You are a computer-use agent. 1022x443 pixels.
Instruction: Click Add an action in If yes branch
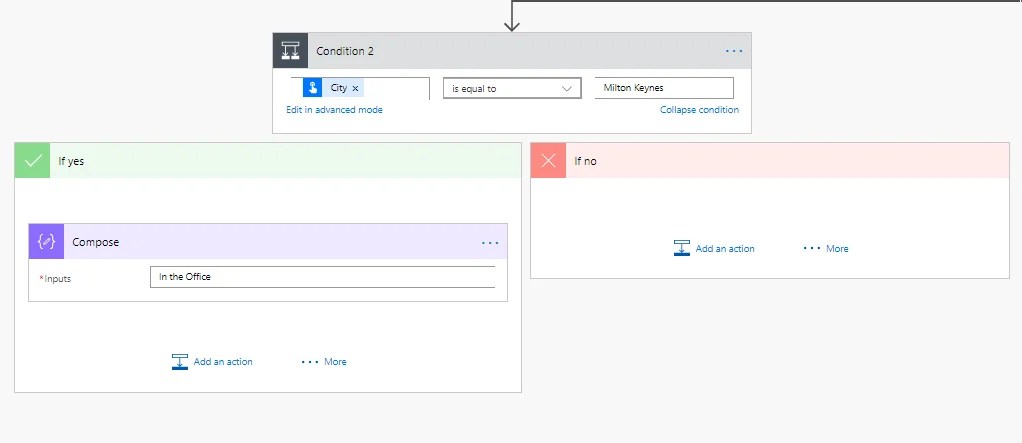[x=212, y=362]
